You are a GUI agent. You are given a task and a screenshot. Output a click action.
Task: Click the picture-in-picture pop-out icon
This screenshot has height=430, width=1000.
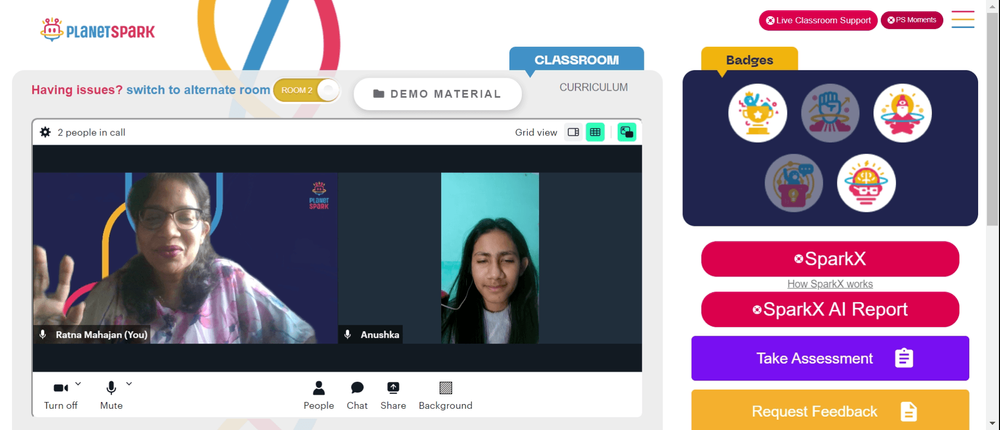coord(627,132)
